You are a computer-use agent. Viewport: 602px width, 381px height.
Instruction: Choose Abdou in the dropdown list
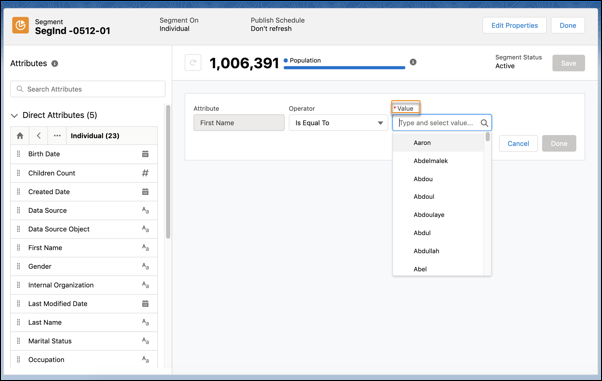point(438,179)
